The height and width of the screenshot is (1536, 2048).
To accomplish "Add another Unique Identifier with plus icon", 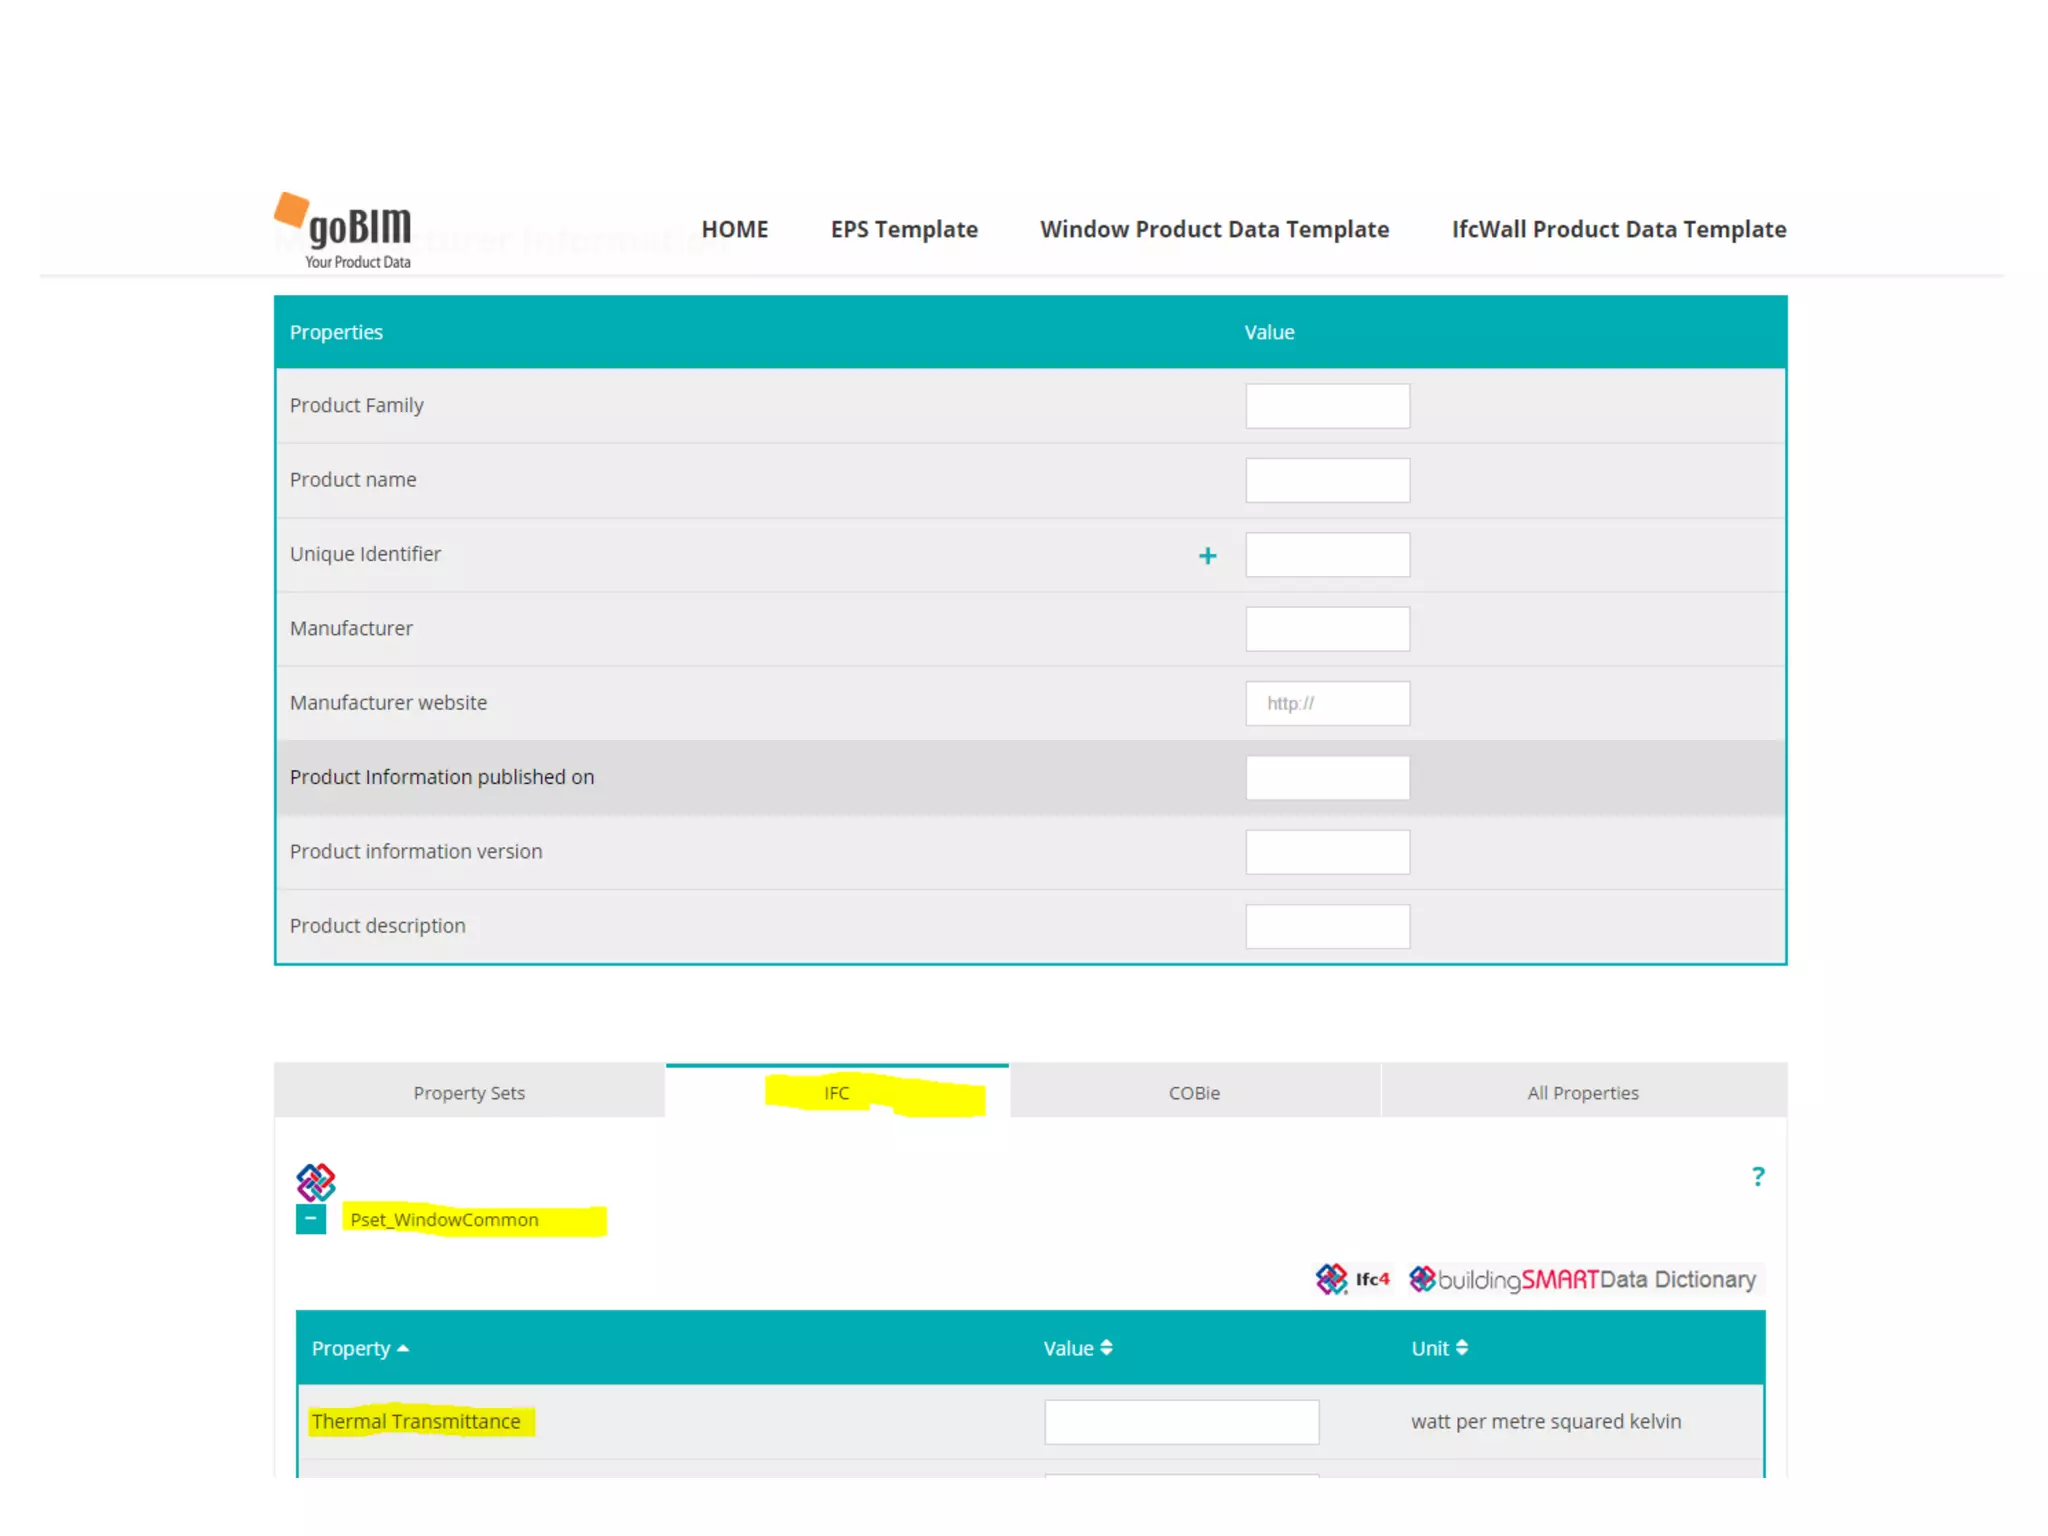I will [1207, 556].
